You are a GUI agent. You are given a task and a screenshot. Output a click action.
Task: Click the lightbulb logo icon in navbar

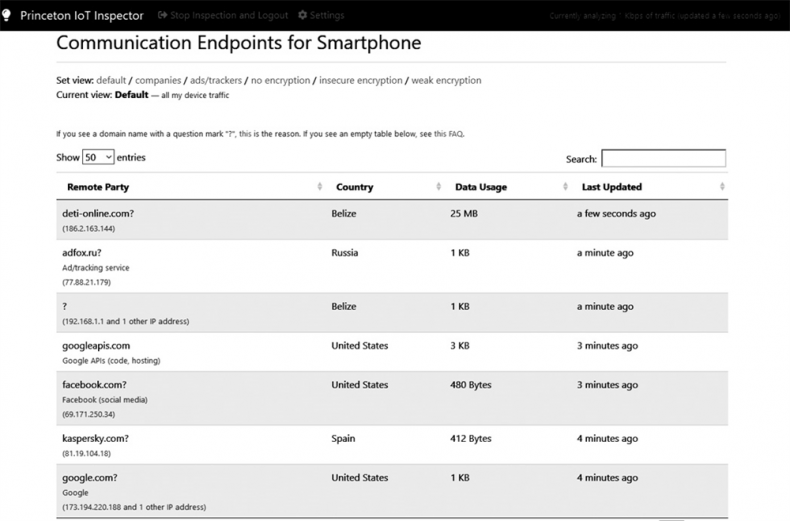[x=9, y=15]
